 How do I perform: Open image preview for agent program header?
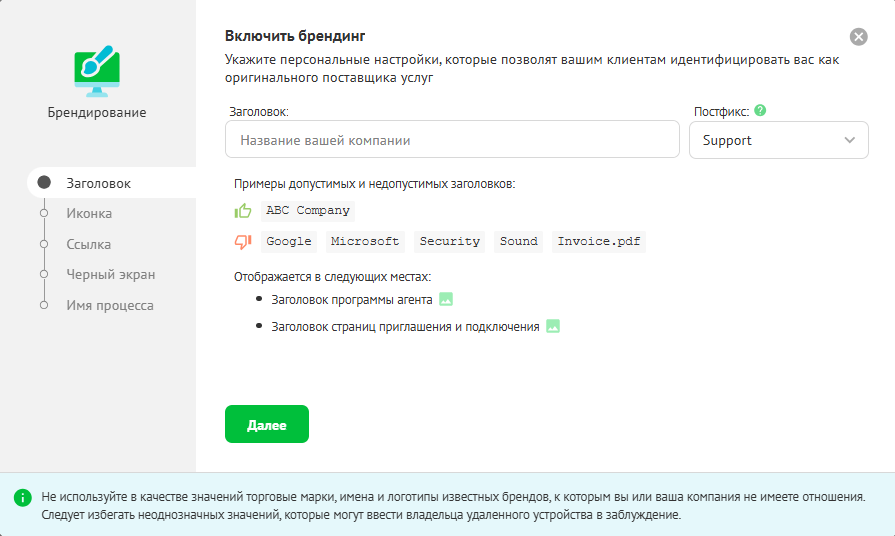click(x=446, y=299)
